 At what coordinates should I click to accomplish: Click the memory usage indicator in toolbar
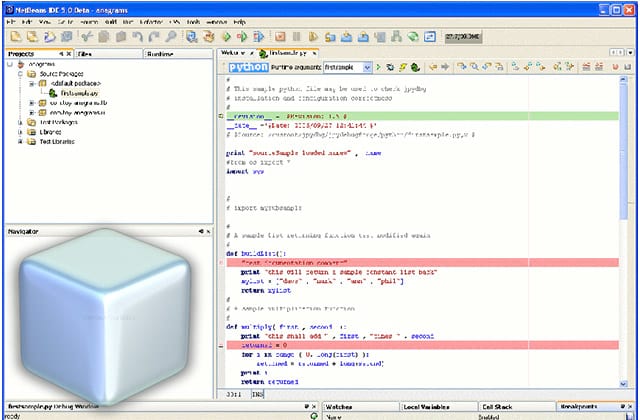point(463,37)
